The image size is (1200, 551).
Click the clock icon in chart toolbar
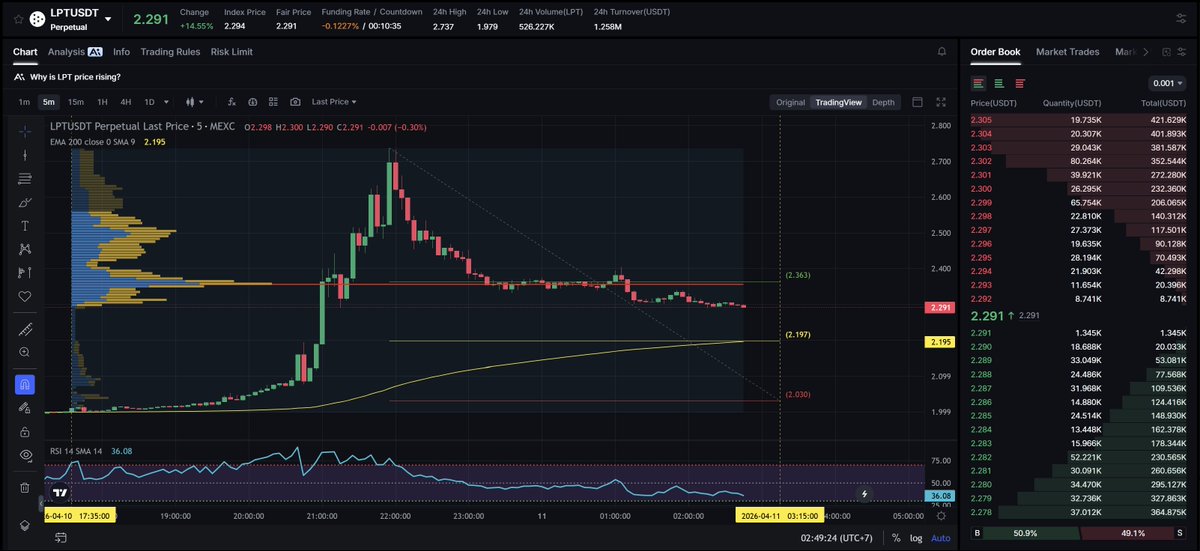click(252, 102)
